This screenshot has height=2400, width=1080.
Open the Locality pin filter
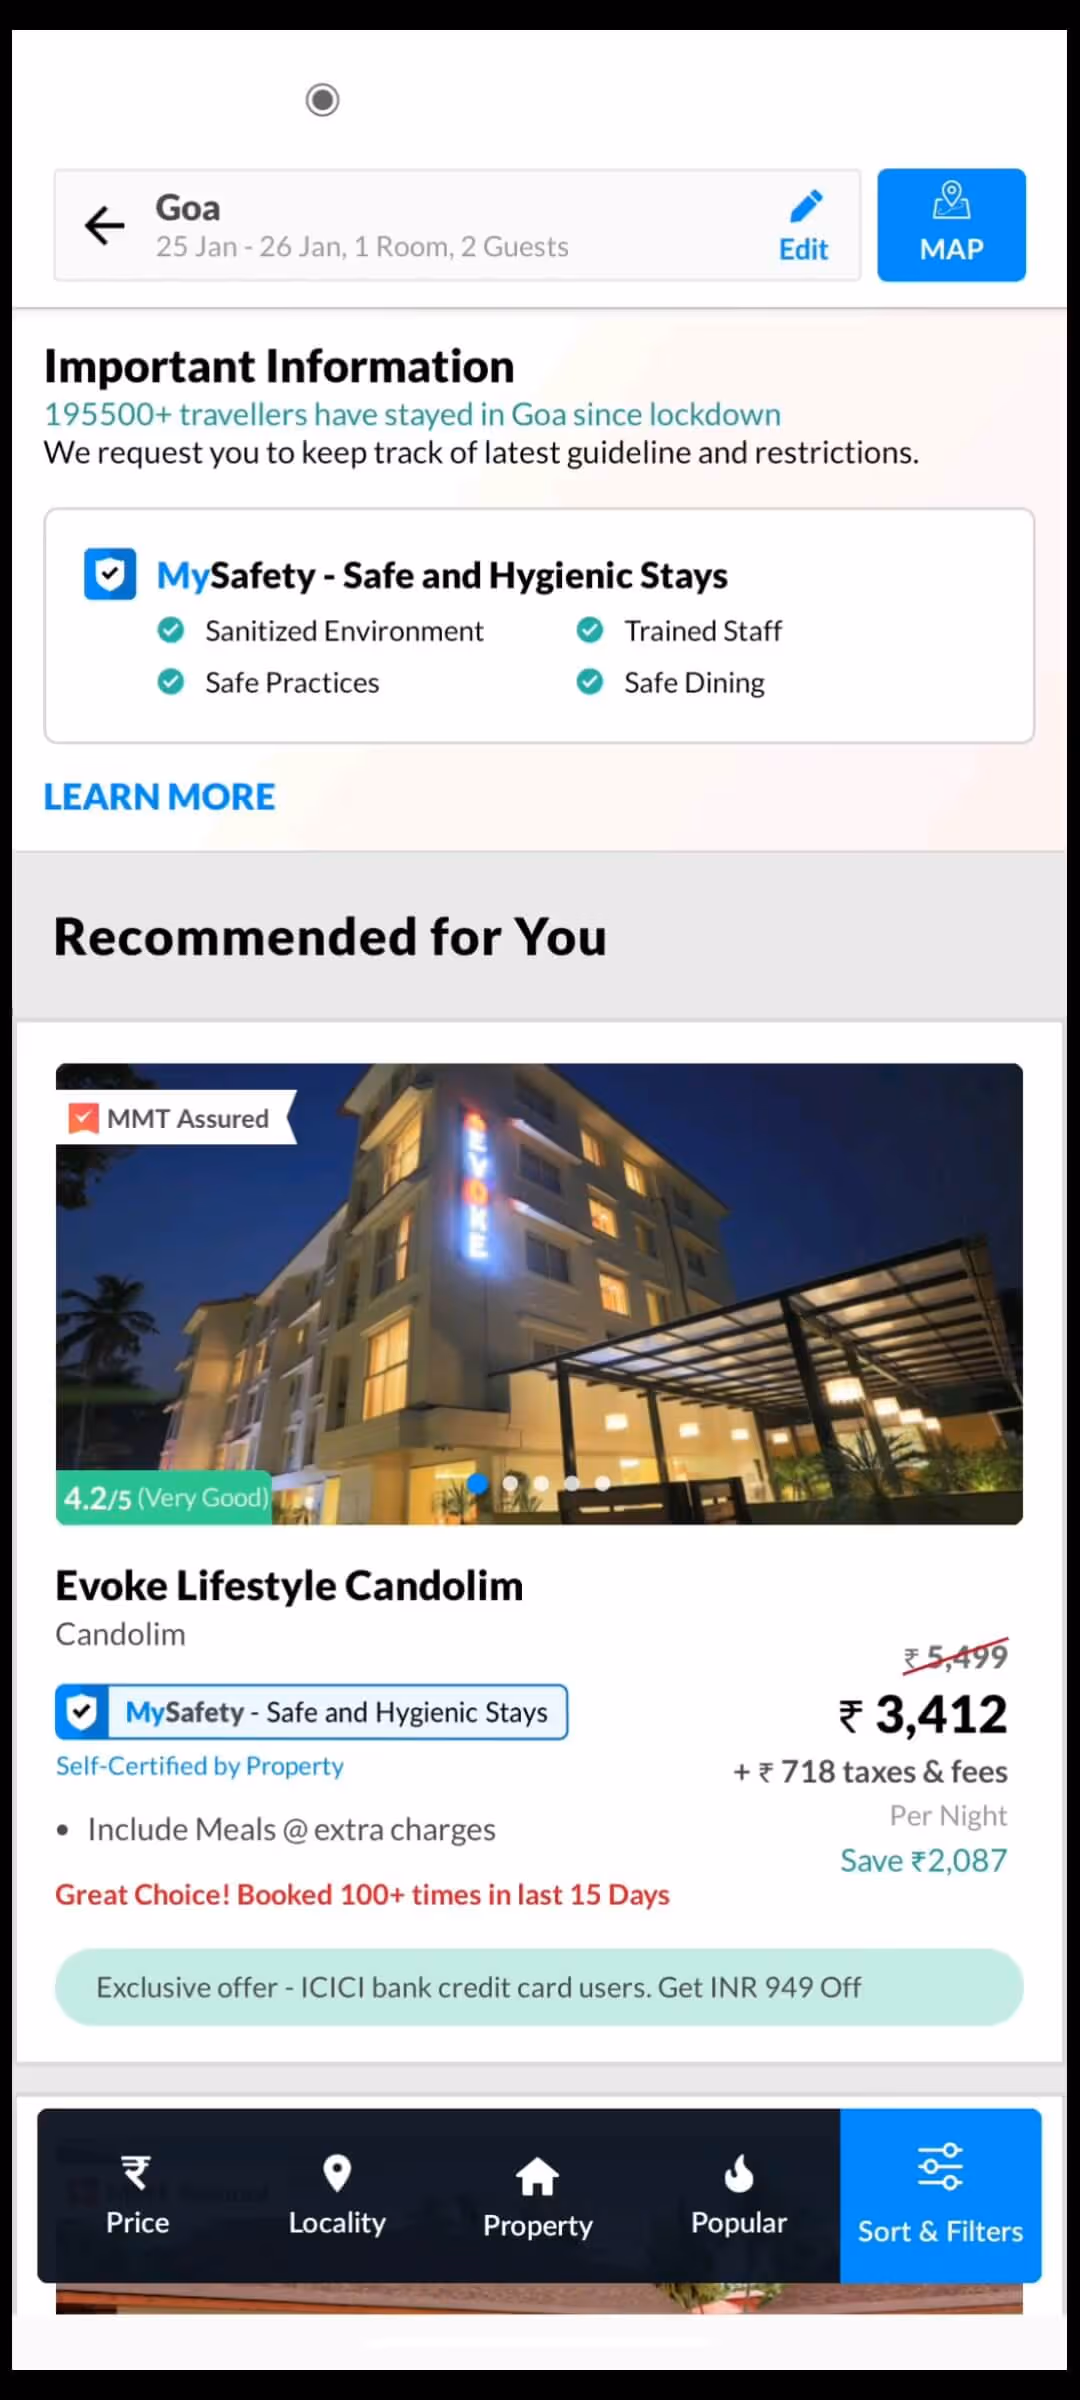(337, 2173)
